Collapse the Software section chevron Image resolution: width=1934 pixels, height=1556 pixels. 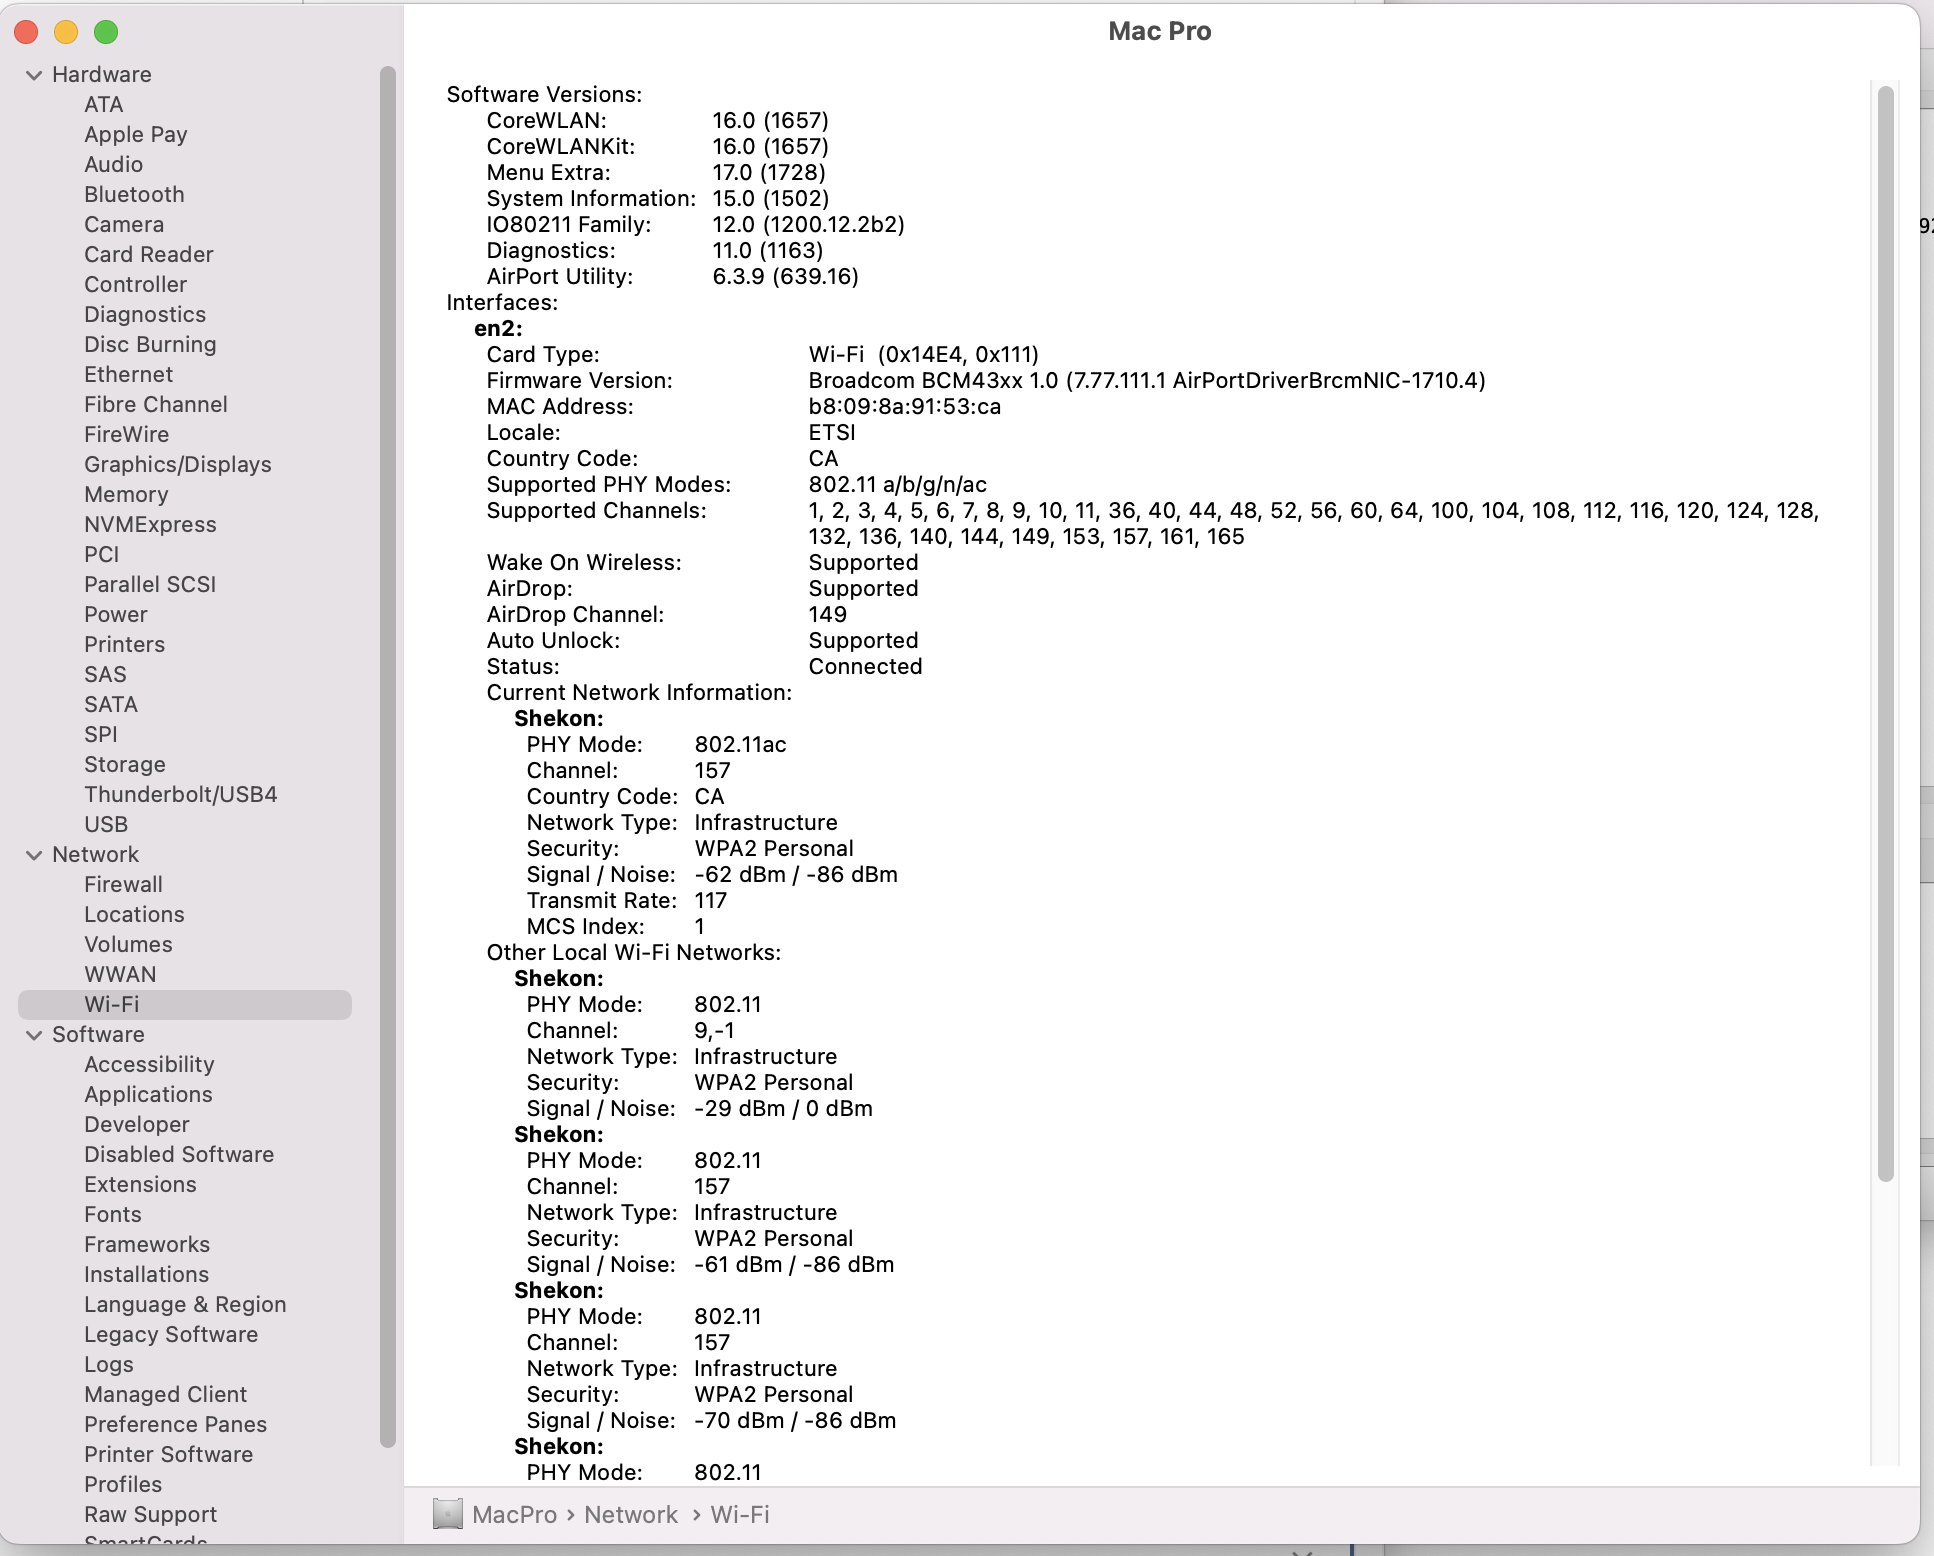coord(34,1035)
